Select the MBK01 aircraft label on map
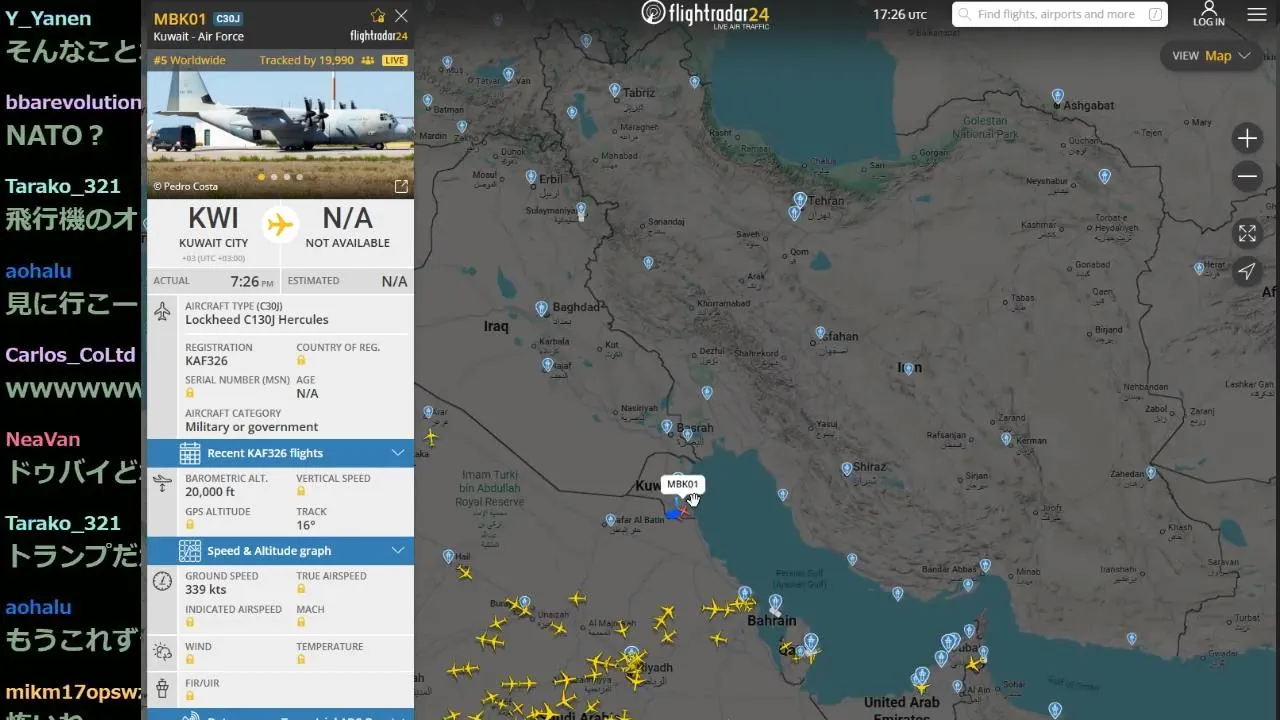Screen dimensions: 1280x720 pos(683,484)
